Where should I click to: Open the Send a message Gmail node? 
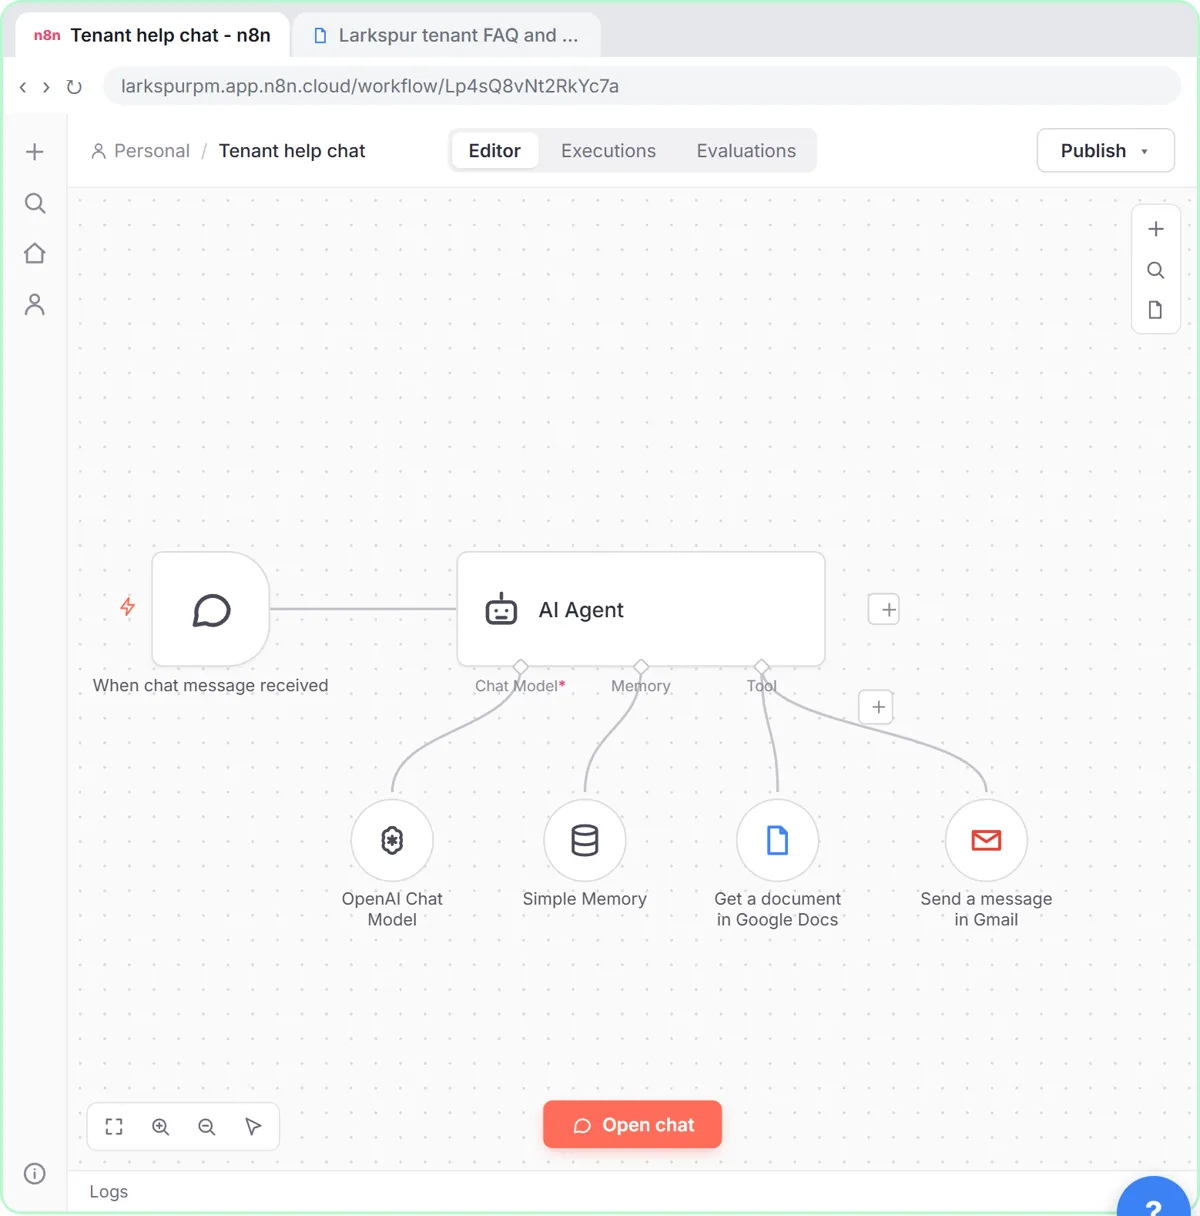(987, 840)
